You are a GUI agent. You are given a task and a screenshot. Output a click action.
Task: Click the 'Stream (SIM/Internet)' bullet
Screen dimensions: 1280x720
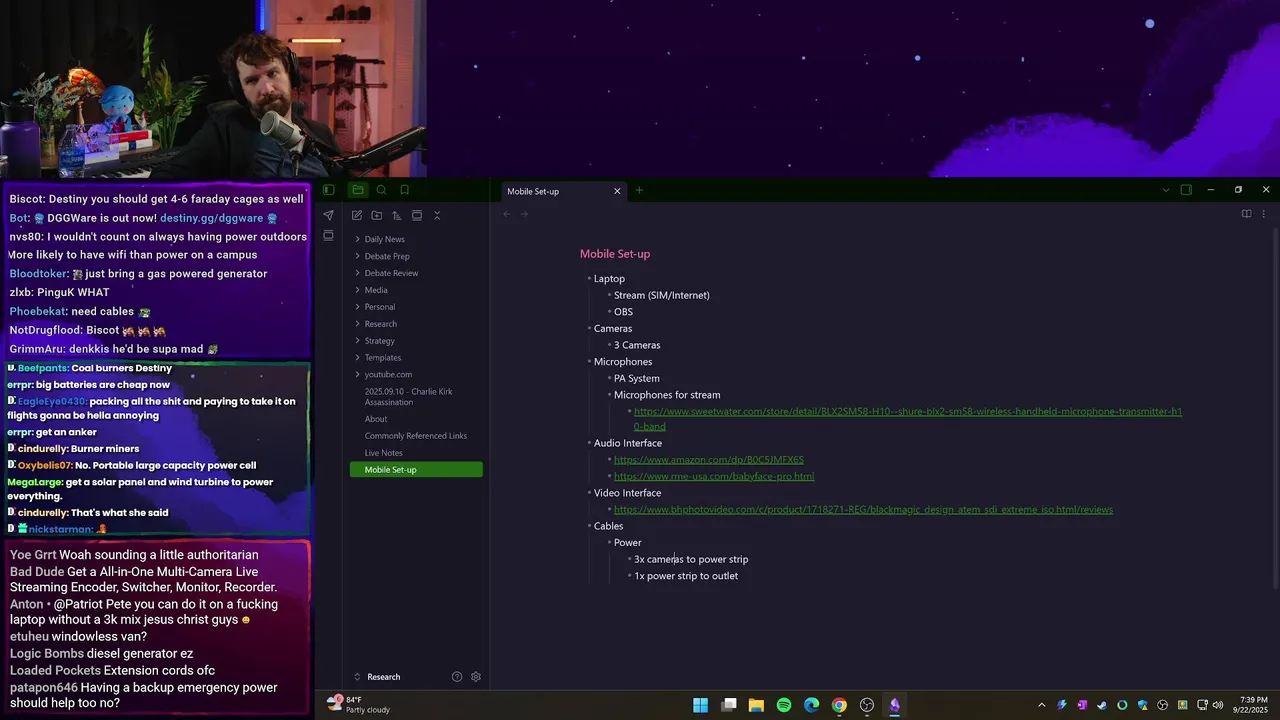pos(662,295)
